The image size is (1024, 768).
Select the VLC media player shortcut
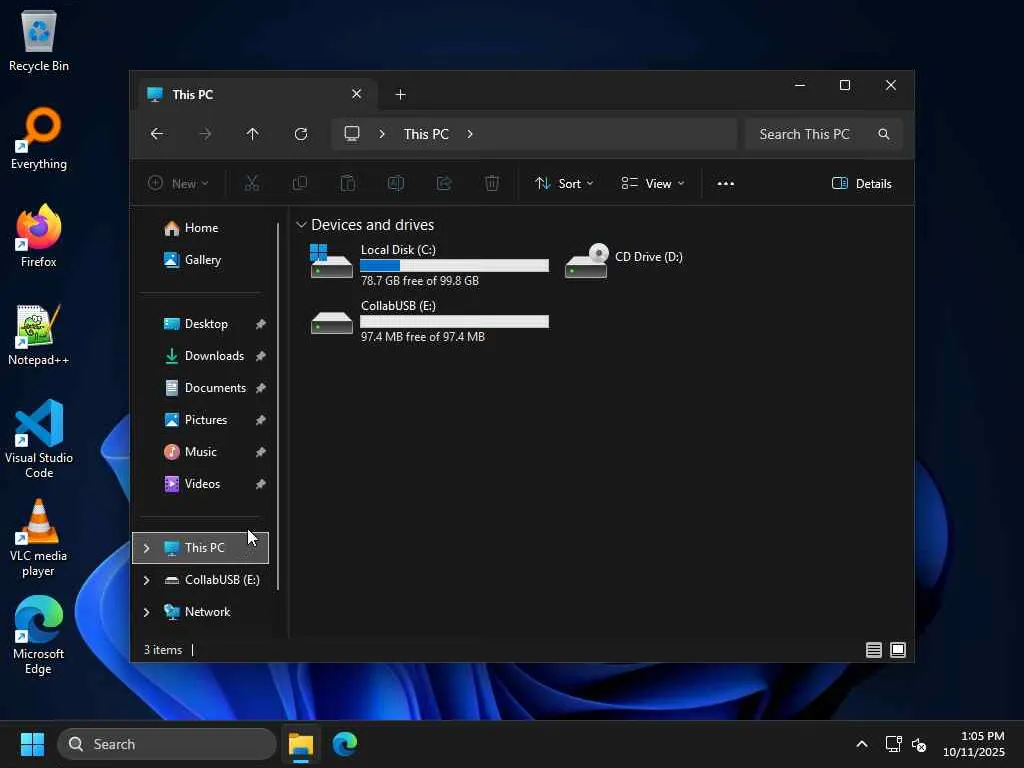point(39,537)
